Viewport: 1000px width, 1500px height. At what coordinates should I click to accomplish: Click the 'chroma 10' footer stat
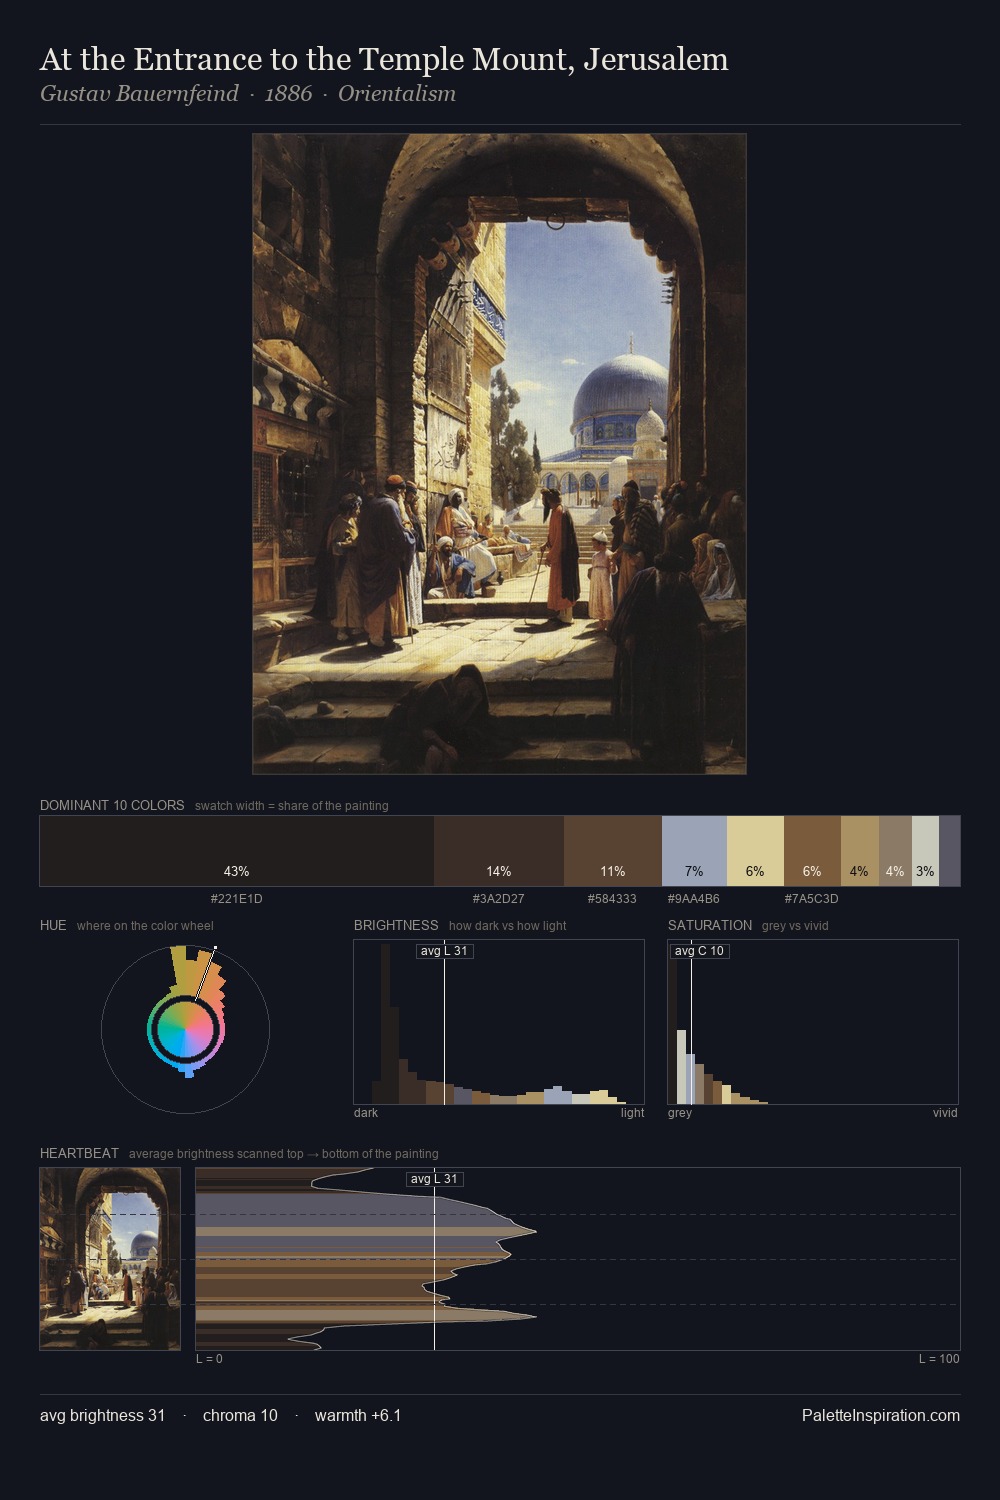click(240, 1416)
